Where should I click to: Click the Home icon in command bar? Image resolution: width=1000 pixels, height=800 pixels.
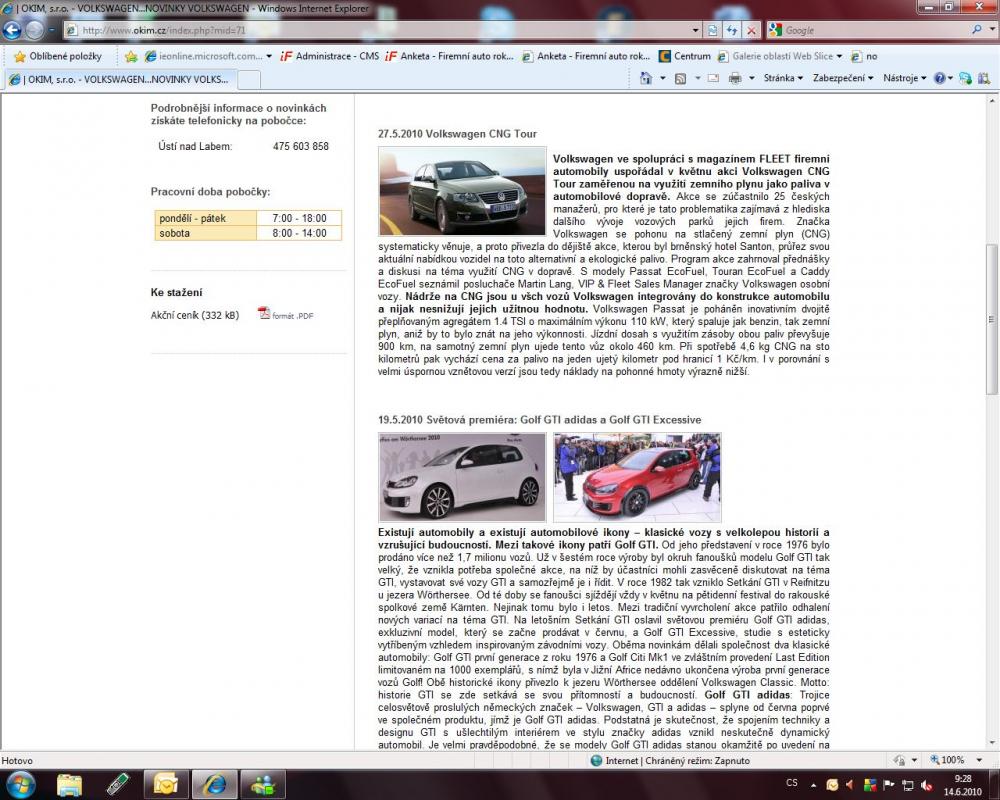[x=646, y=78]
